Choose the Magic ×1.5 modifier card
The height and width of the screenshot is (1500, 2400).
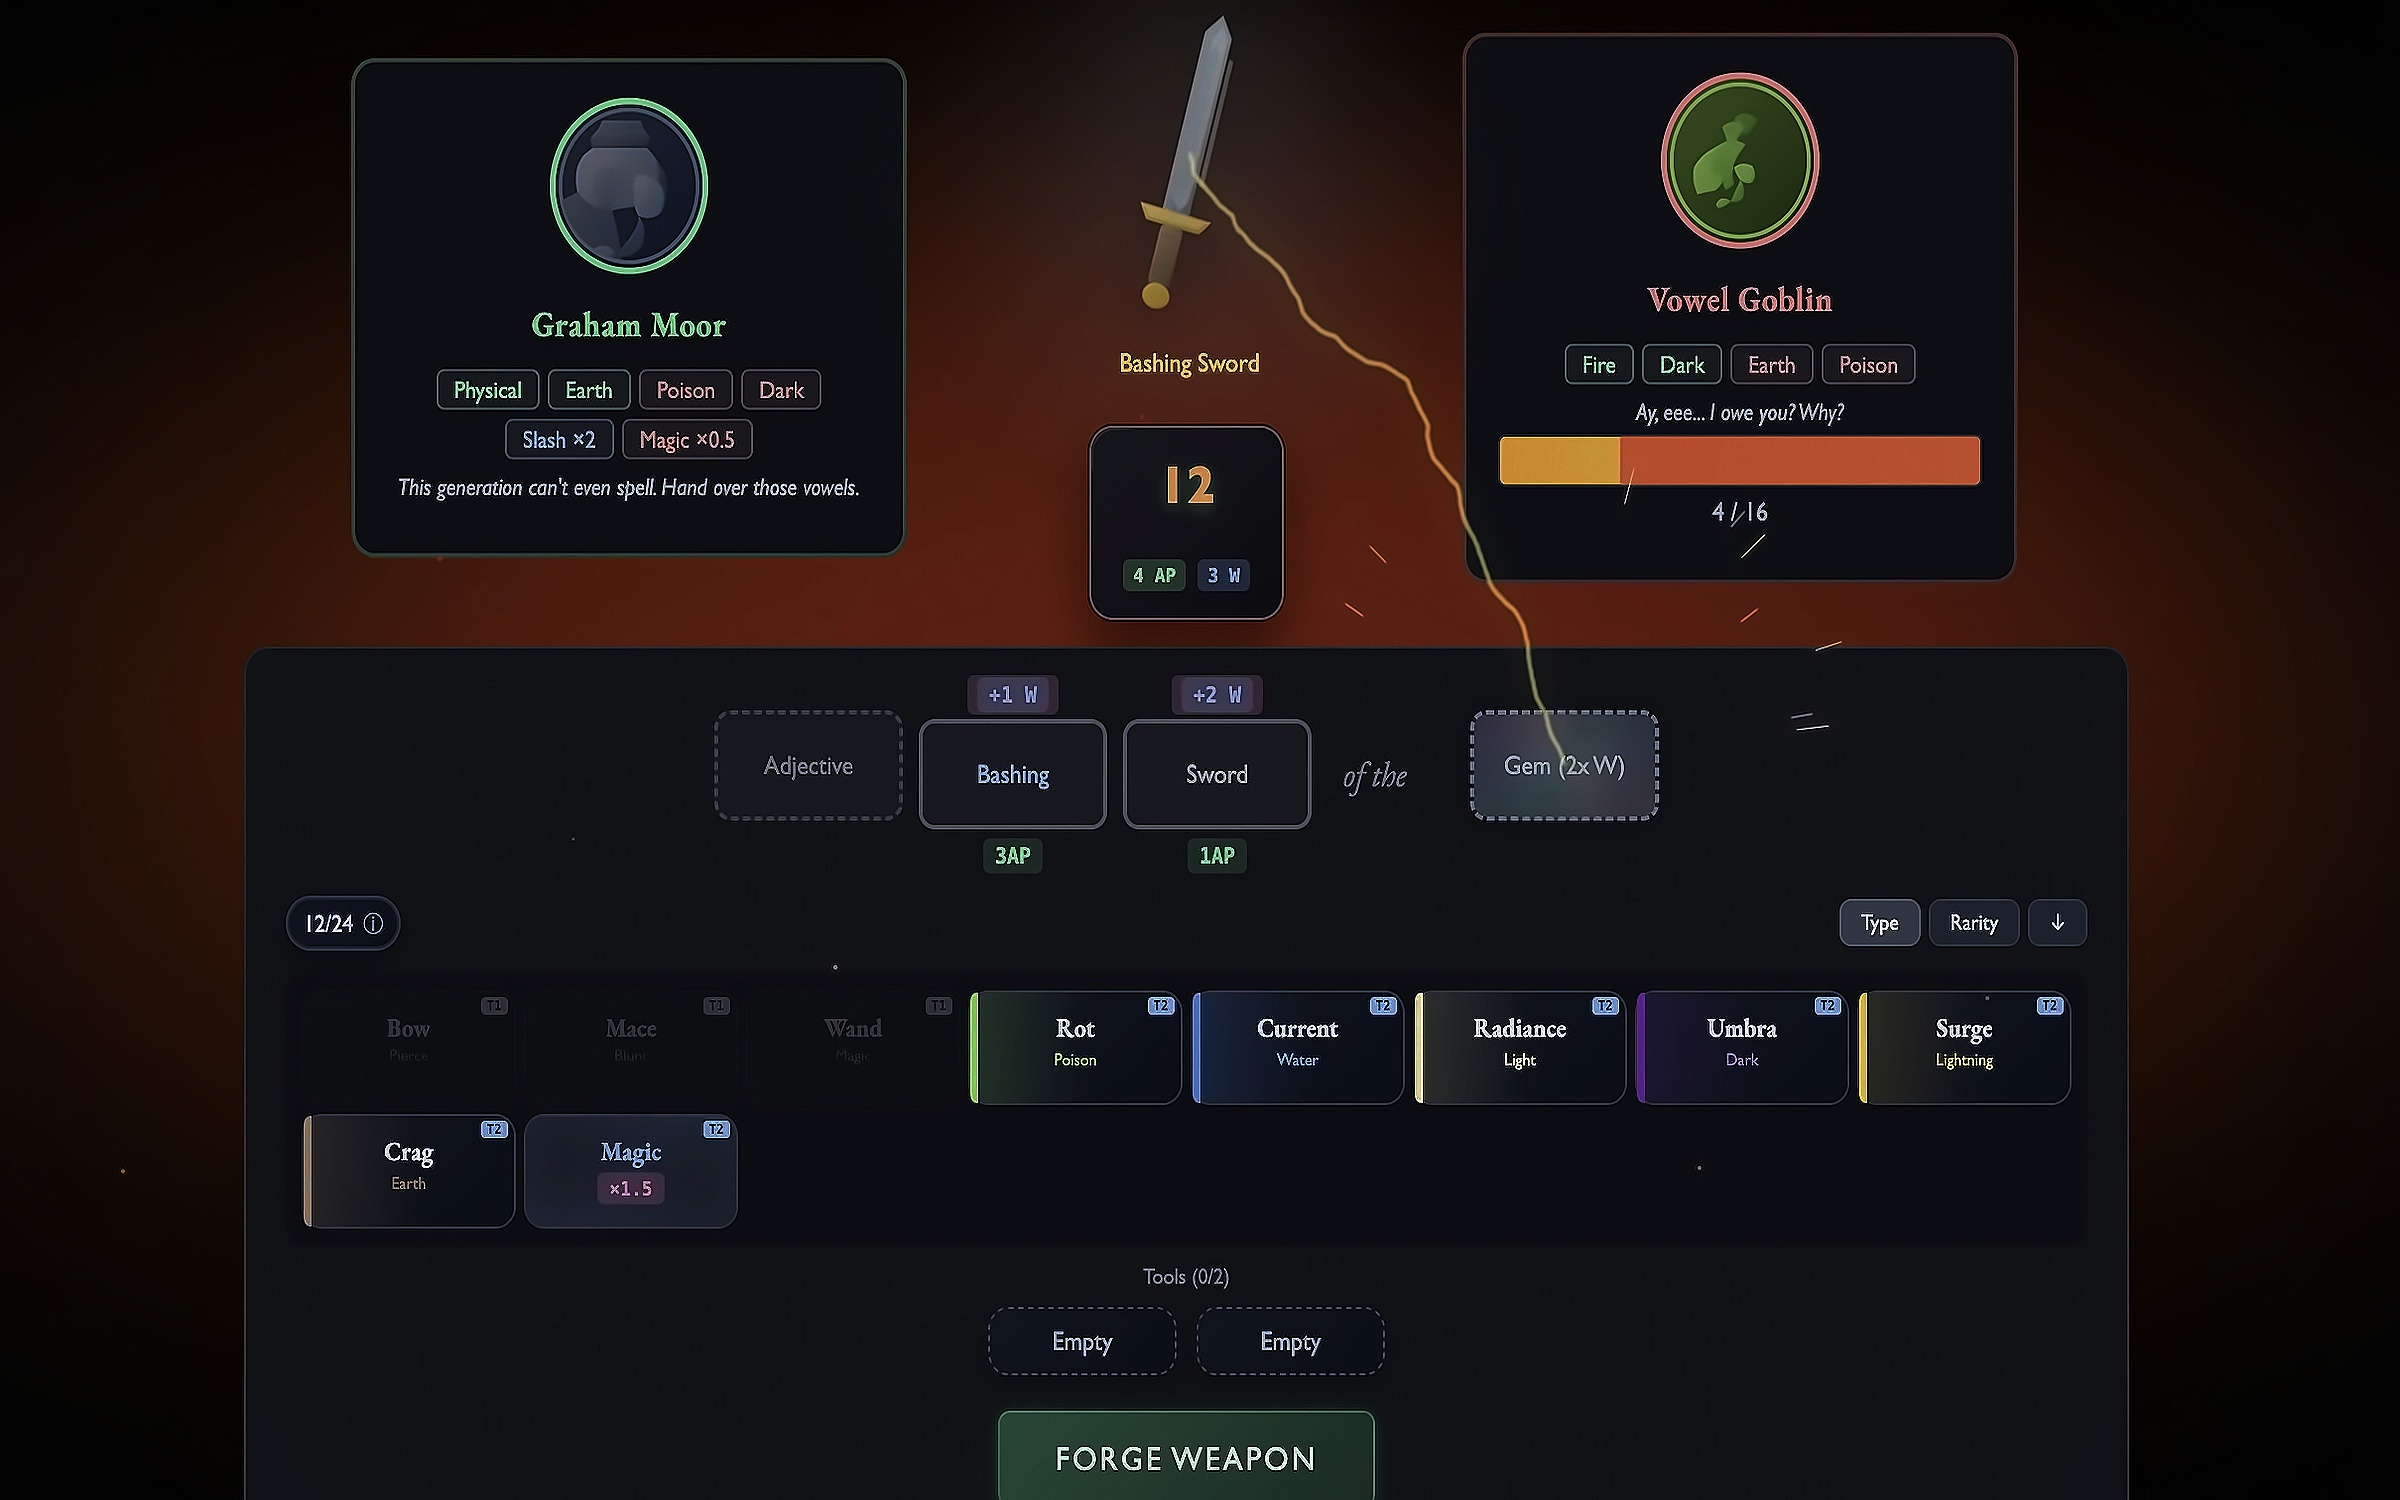pyautogui.click(x=630, y=1170)
